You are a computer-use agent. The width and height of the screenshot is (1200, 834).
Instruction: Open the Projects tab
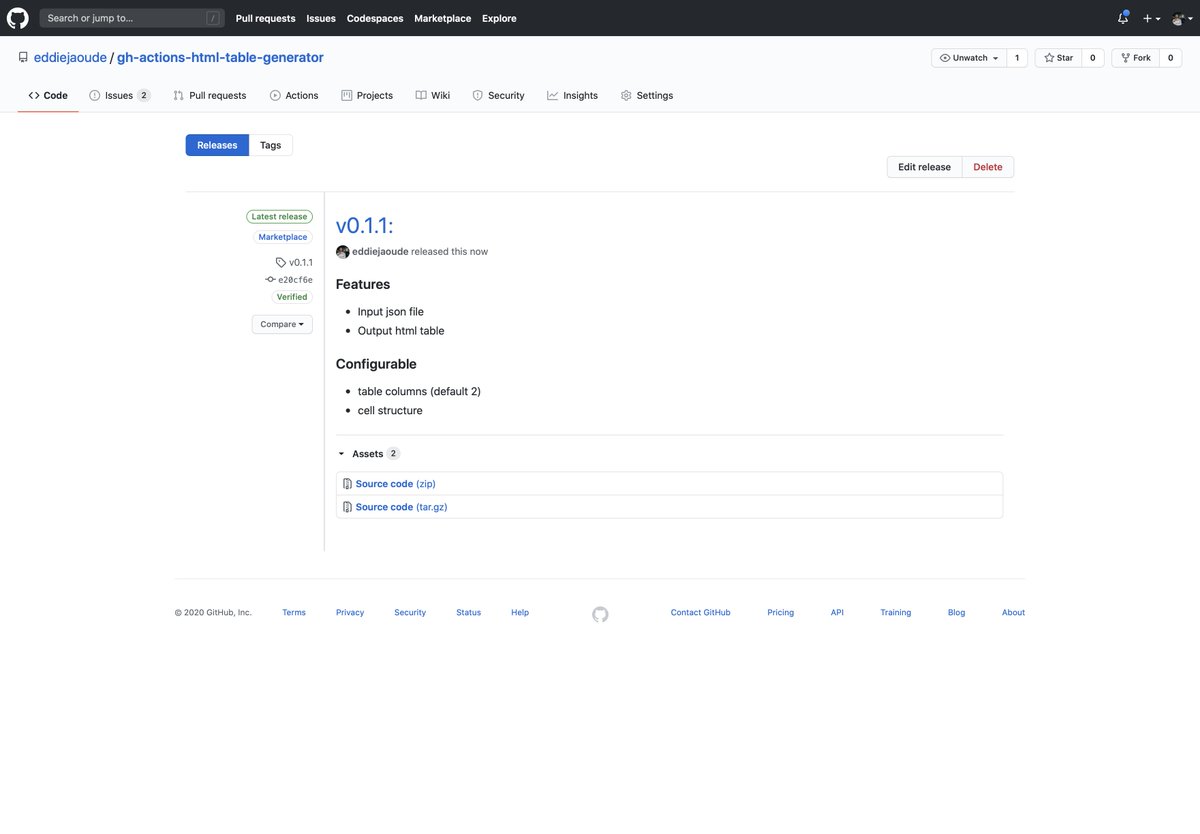[x=367, y=96]
